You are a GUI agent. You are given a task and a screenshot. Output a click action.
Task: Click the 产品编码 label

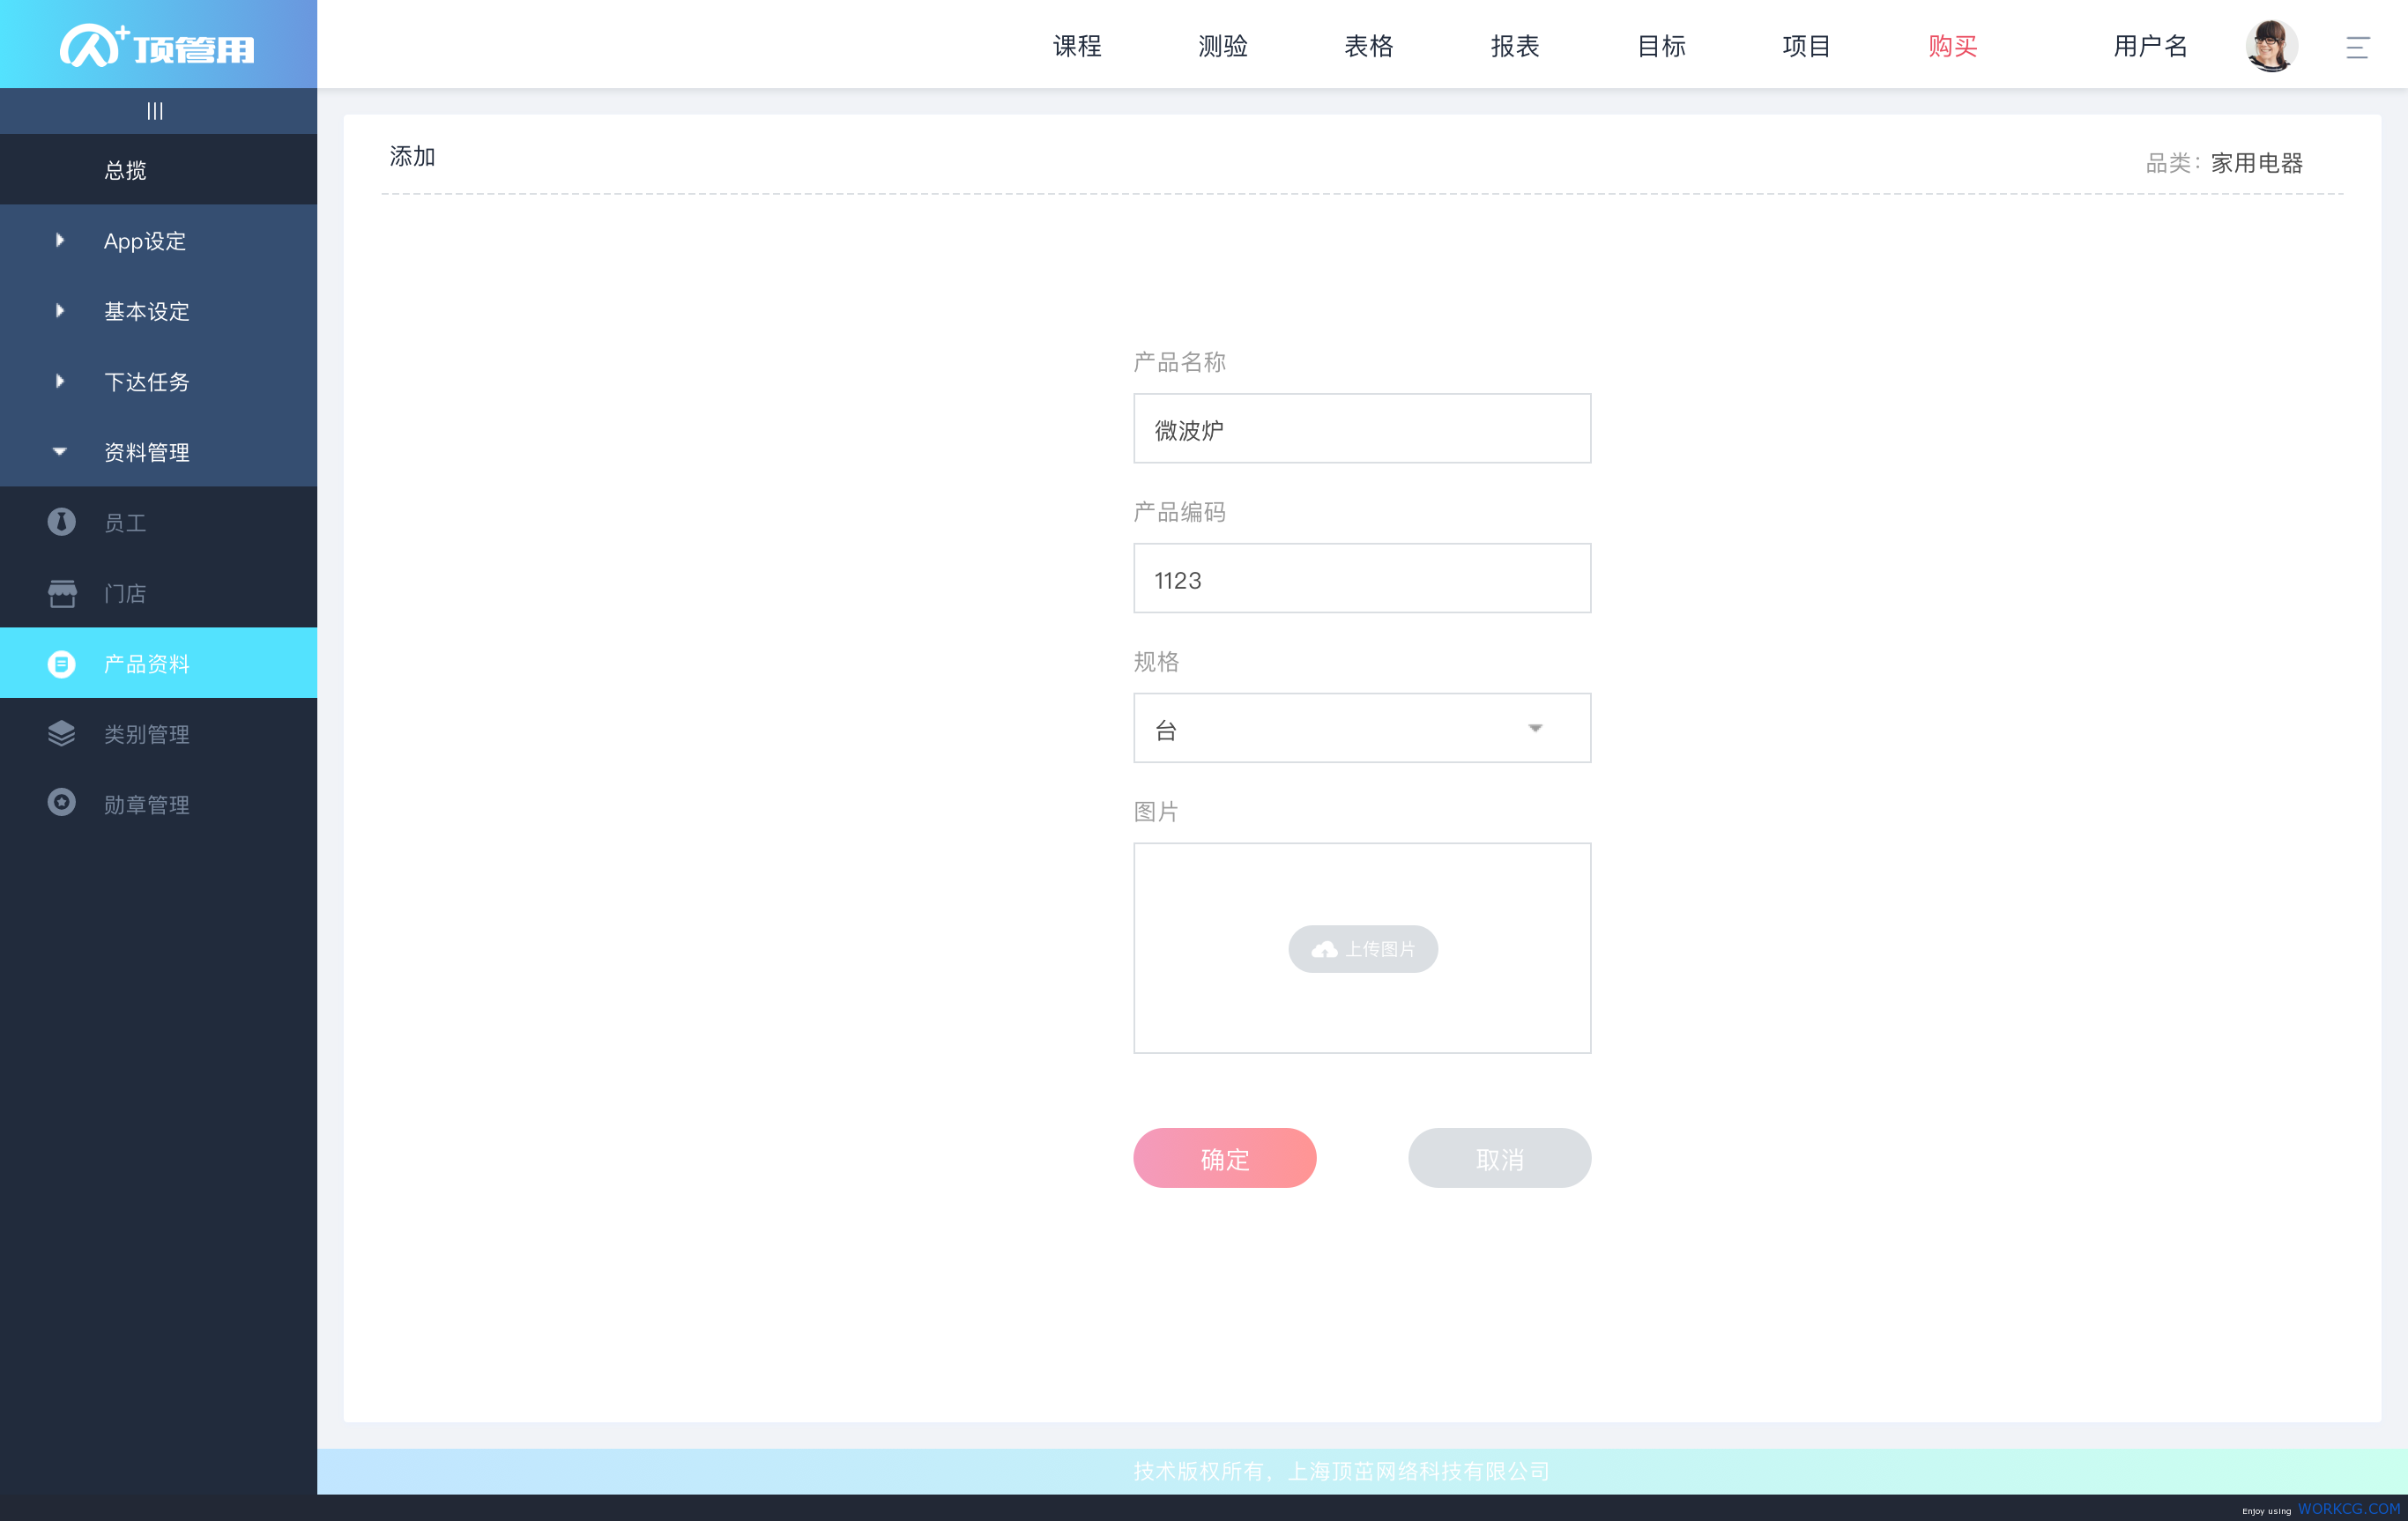[x=1179, y=512]
